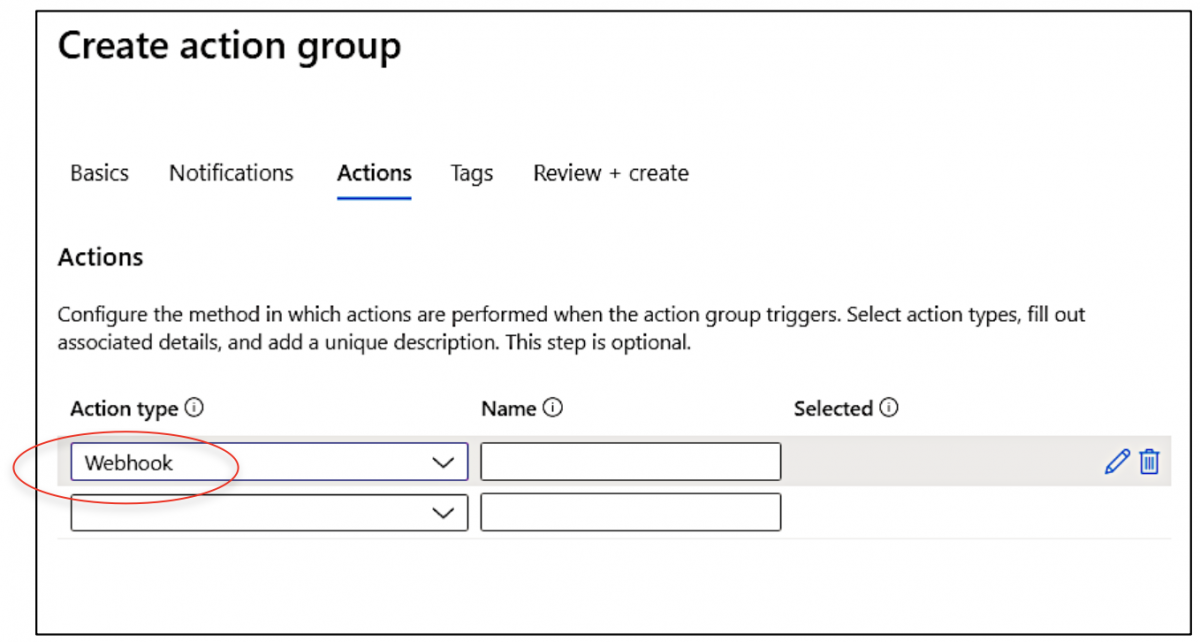Select the currently active Actions tab
1200x642 pixels.
(x=374, y=173)
